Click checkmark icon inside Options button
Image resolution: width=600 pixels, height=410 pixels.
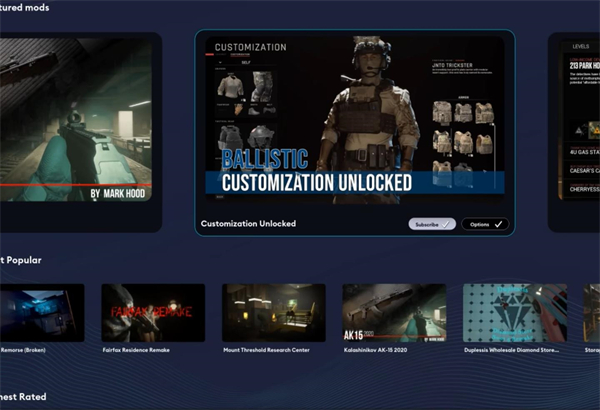point(498,224)
